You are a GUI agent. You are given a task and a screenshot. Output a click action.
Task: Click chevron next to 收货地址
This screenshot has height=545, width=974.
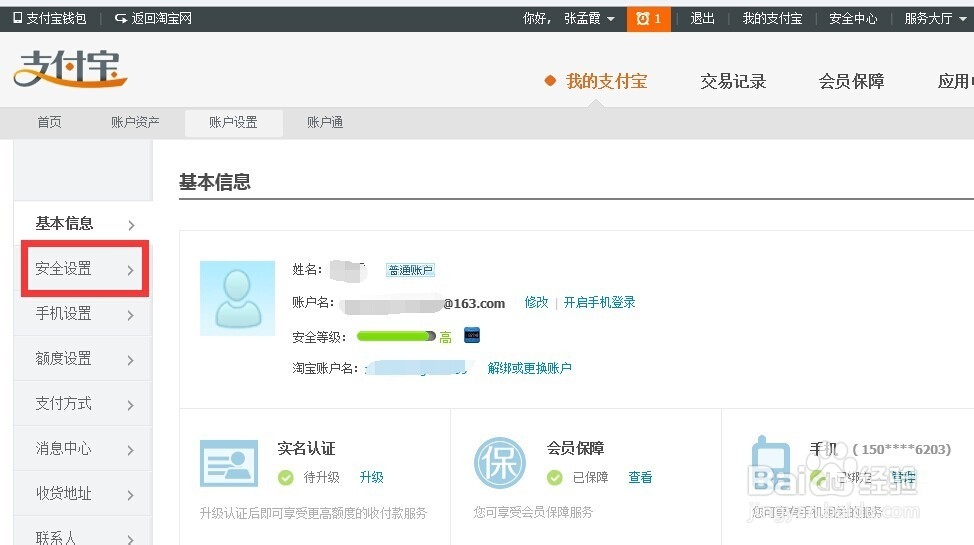[130, 495]
